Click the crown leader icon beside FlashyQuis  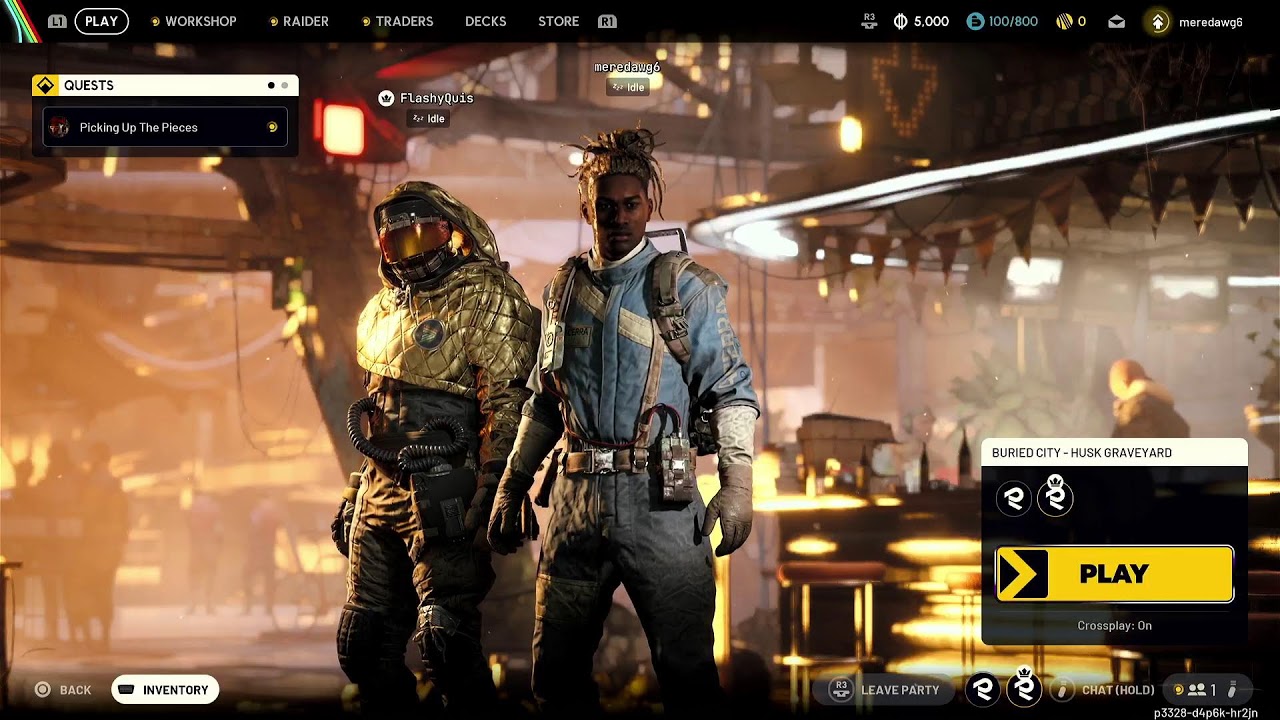point(385,98)
